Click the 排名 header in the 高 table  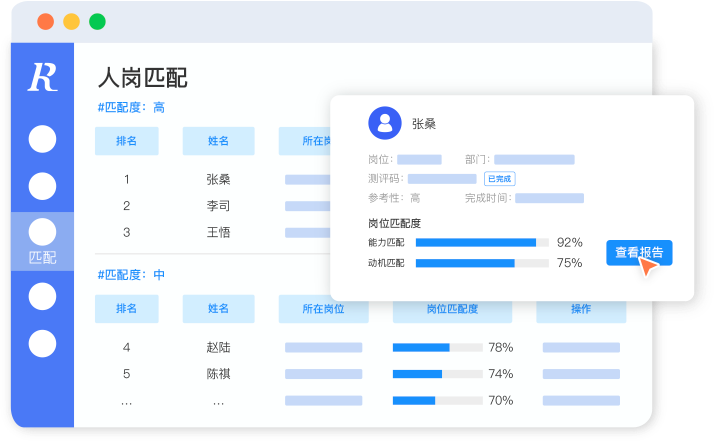(x=127, y=141)
